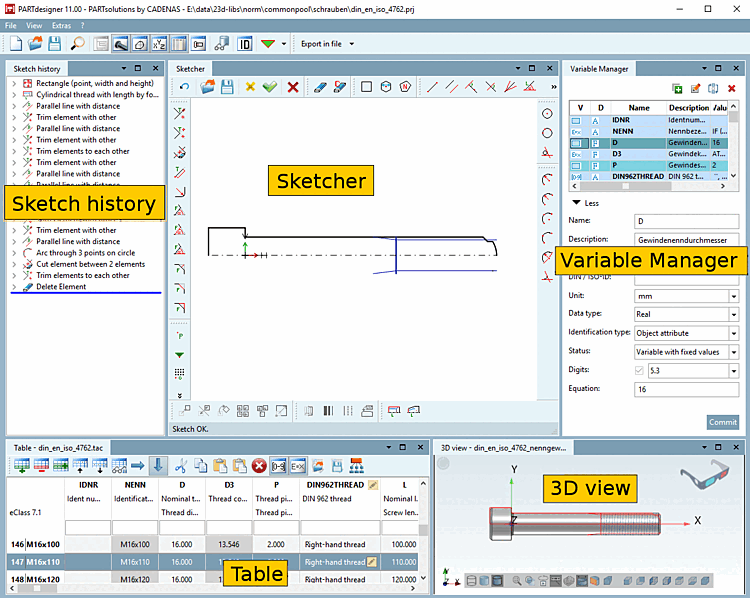Open the Unit dropdown showing mm
Image resolution: width=750 pixels, height=598 pixels.
click(733, 296)
